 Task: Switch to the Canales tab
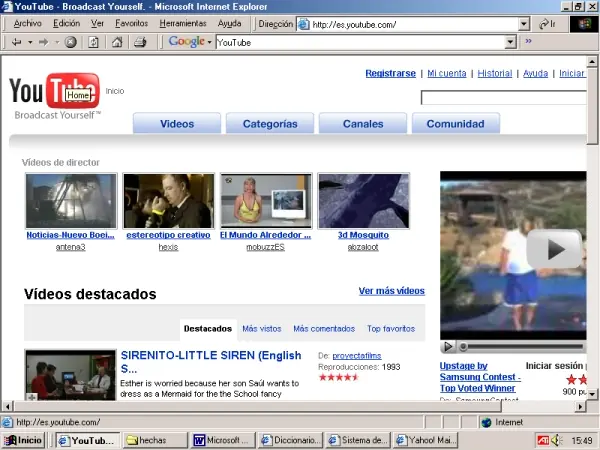click(x=363, y=123)
